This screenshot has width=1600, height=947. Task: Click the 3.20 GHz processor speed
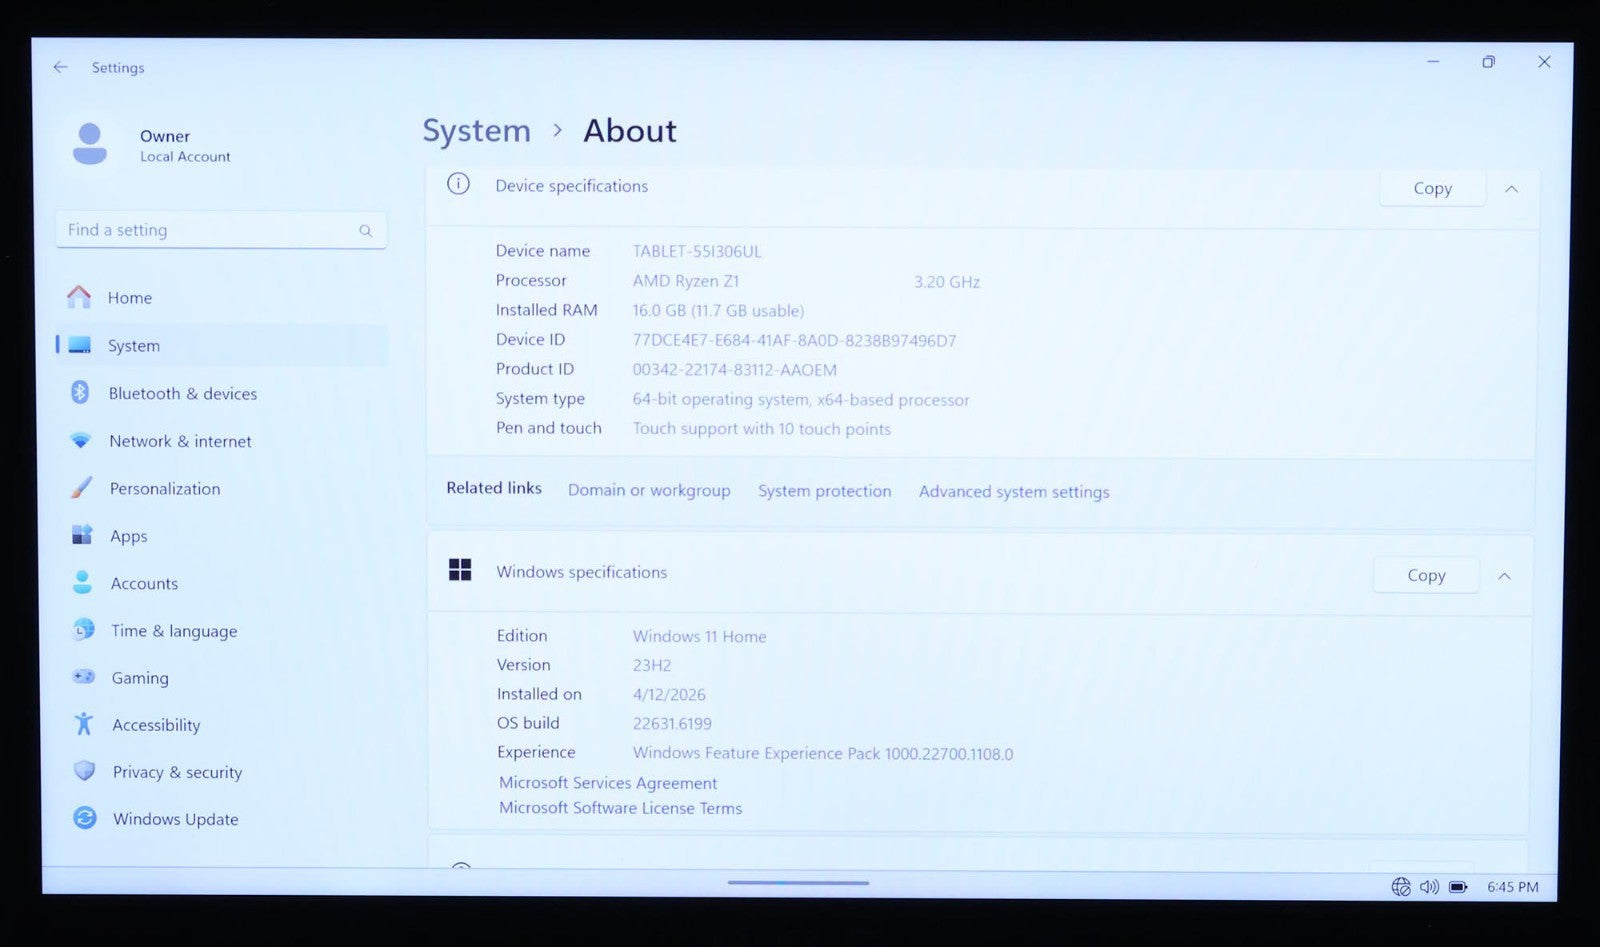click(x=947, y=282)
